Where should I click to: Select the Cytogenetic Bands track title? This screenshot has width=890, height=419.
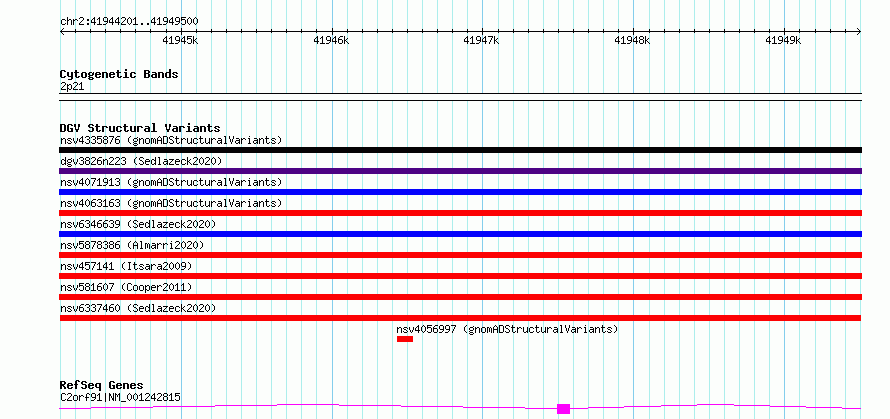pos(119,74)
